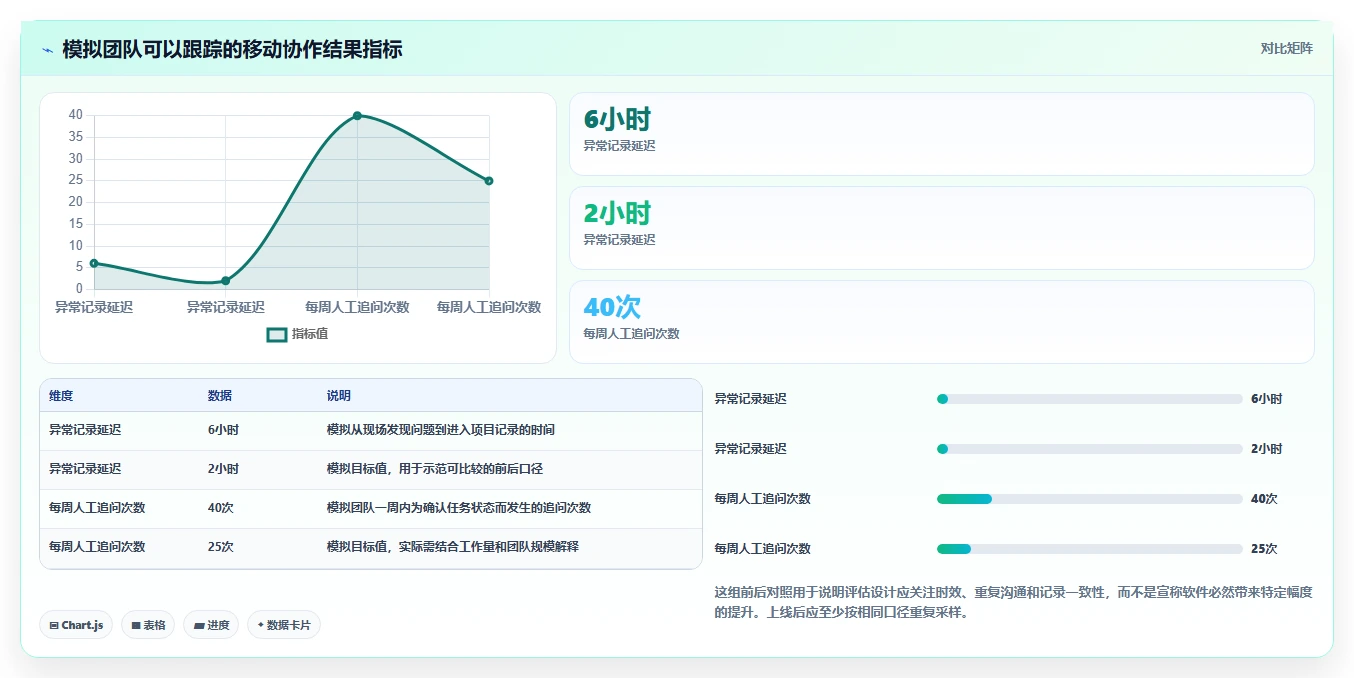Click the progress bar in the 25次 row

point(1089,549)
